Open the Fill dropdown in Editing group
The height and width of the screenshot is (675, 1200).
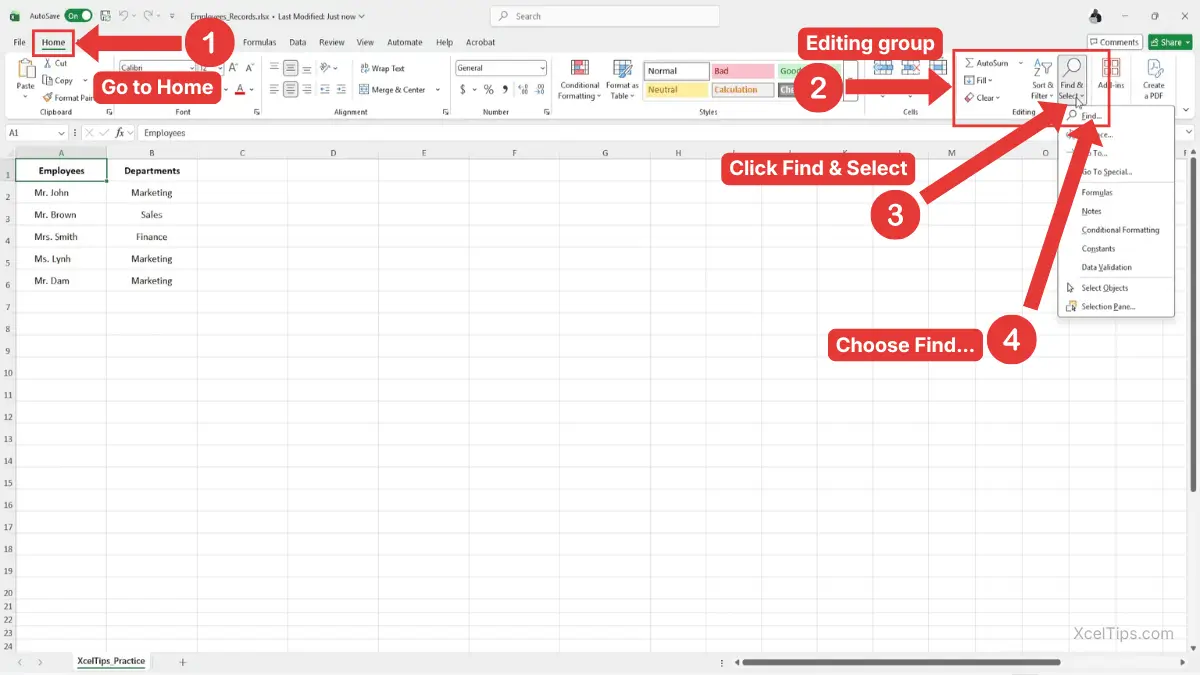click(x=979, y=80)
